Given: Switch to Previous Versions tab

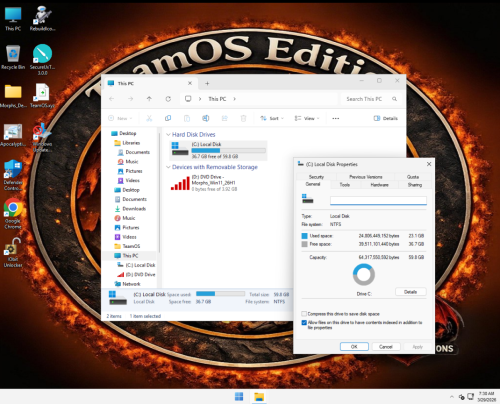Looking at the screenshot, I should coord(366,177).
